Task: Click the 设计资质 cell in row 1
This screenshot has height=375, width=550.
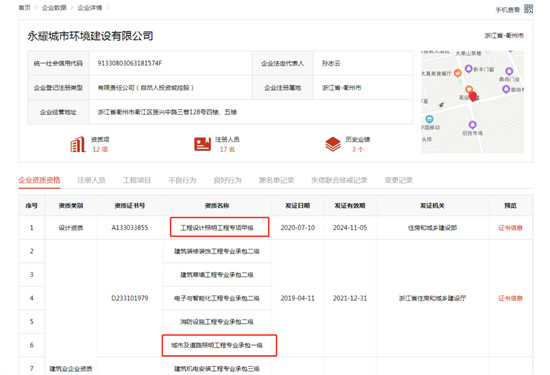Action: pyautogui.click(x=71, y=228)
